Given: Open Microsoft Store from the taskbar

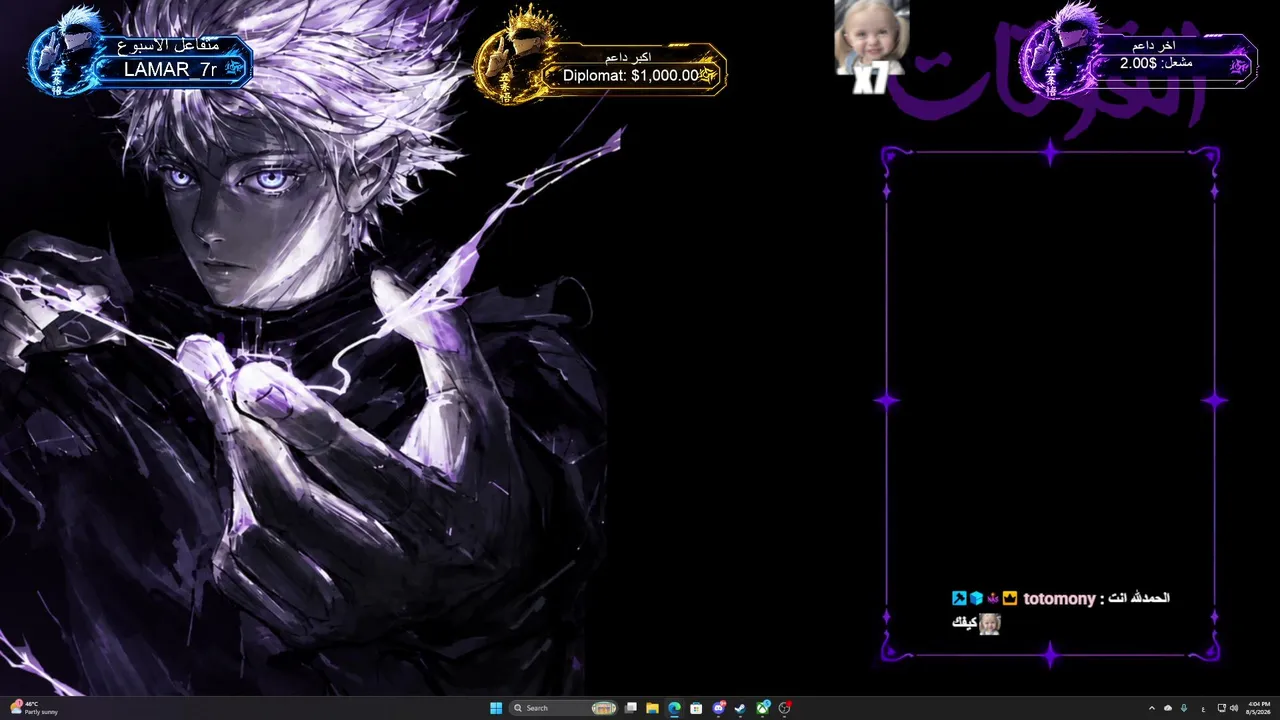Looking at the screenshot, I should 696,708.
